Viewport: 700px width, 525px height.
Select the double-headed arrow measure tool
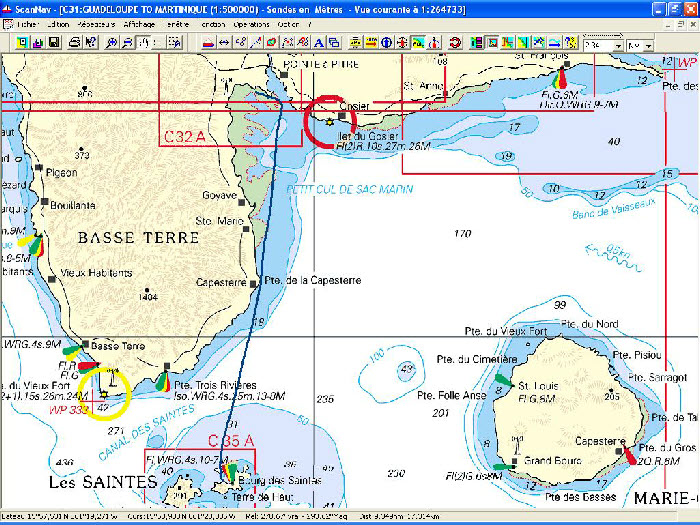225,43
